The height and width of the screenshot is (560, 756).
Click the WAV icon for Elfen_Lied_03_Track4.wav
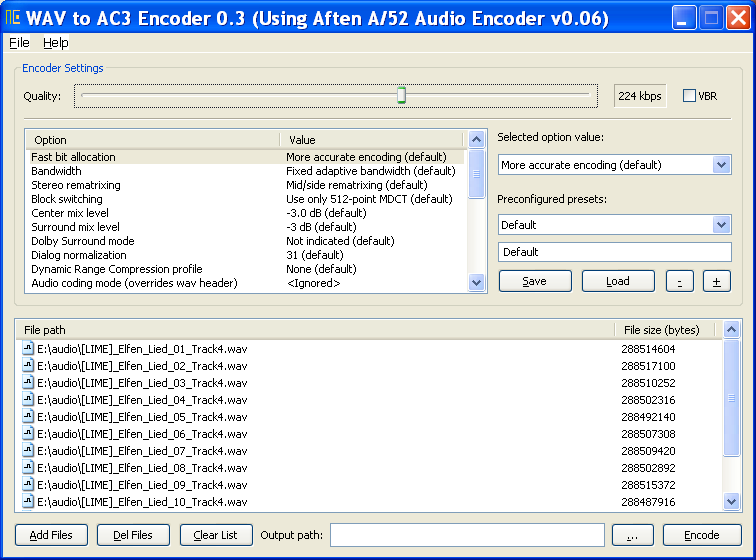tap(28, 382)
